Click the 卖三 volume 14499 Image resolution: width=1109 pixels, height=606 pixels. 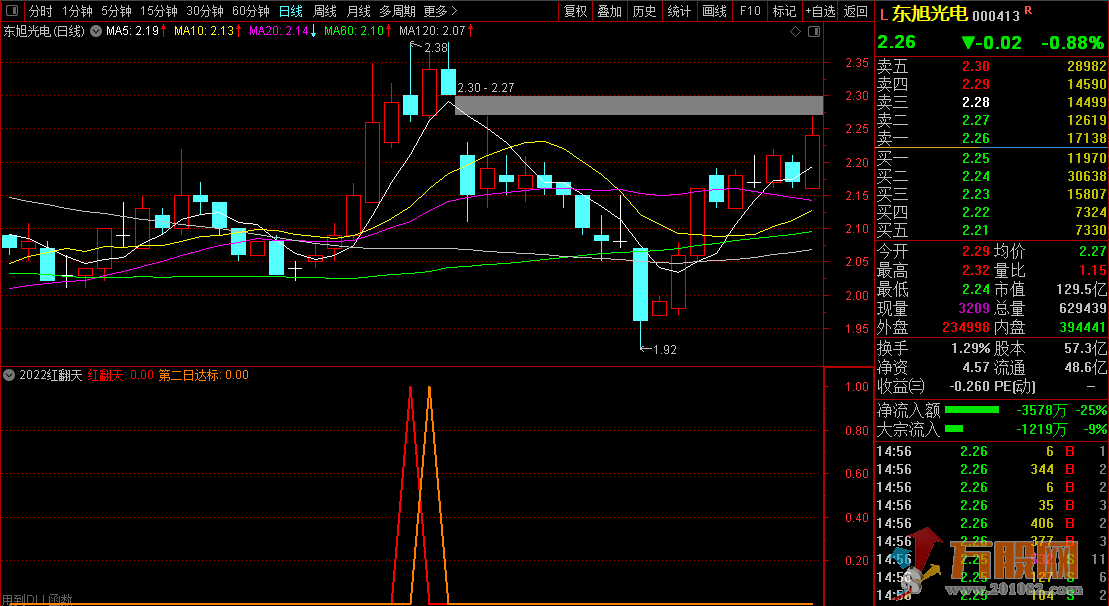pos(1086,103)
